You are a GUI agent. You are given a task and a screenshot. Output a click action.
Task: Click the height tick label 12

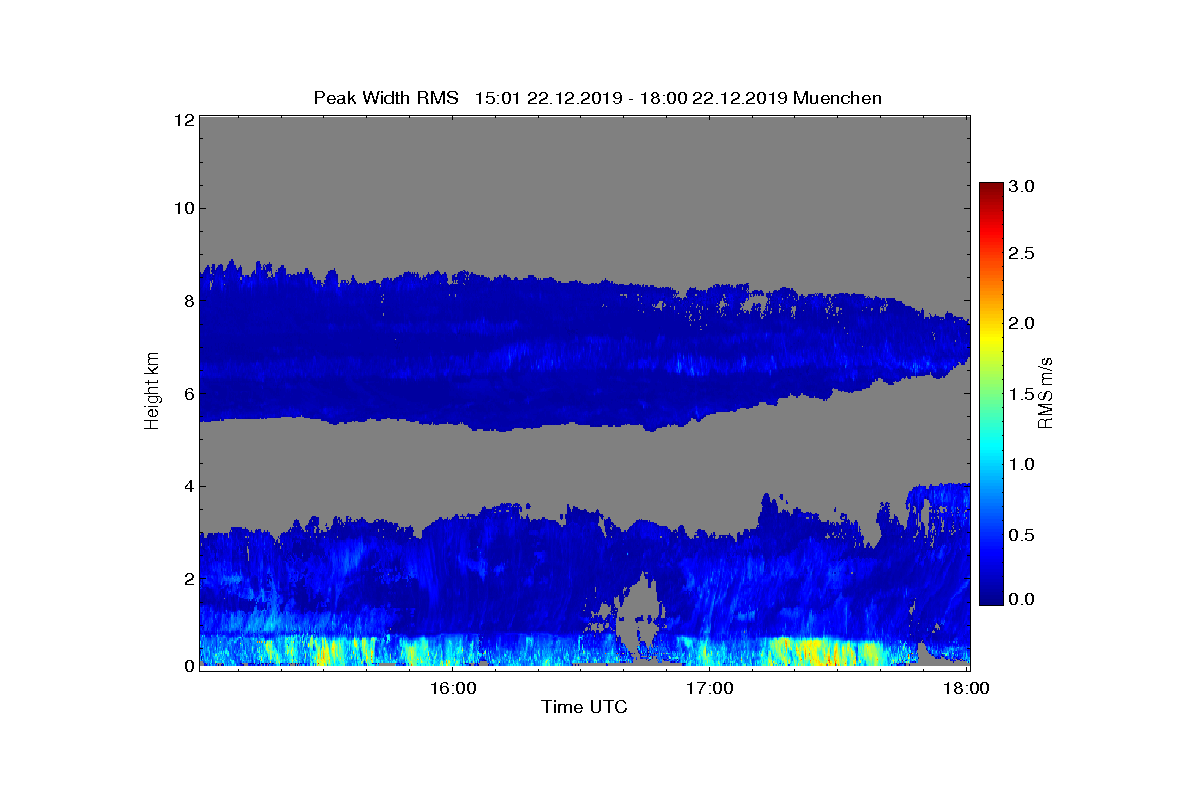pyautogui.click(x=184, y=119)
